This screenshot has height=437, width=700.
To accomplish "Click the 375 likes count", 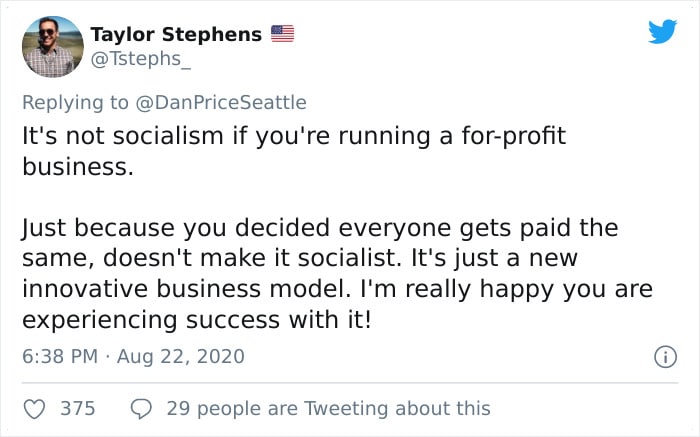I will [x=78, y=408].
